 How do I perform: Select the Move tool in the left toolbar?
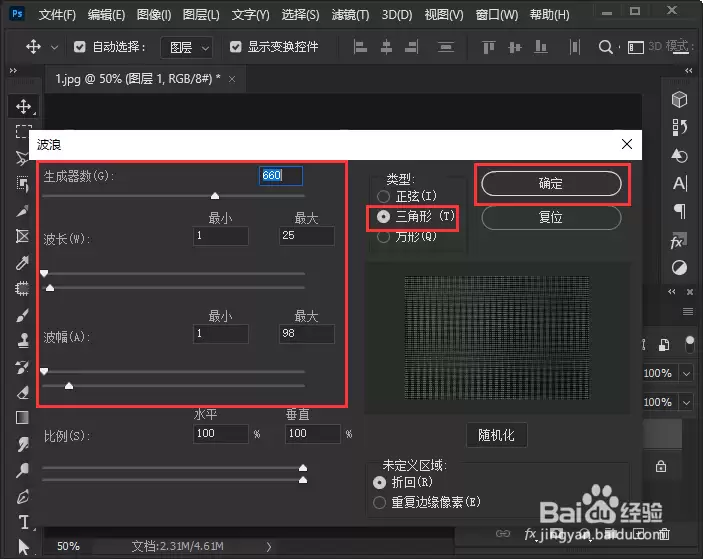coord(23,106)
